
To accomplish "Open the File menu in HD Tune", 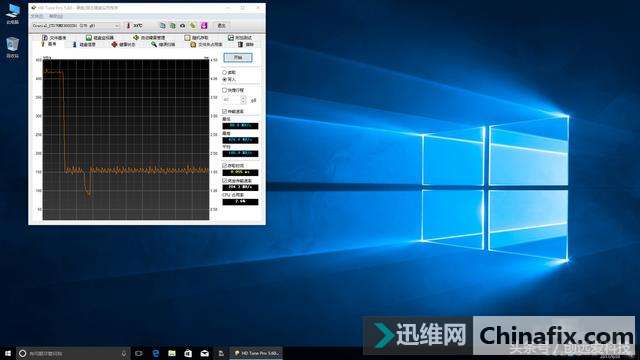I will [x=37, y=16].
